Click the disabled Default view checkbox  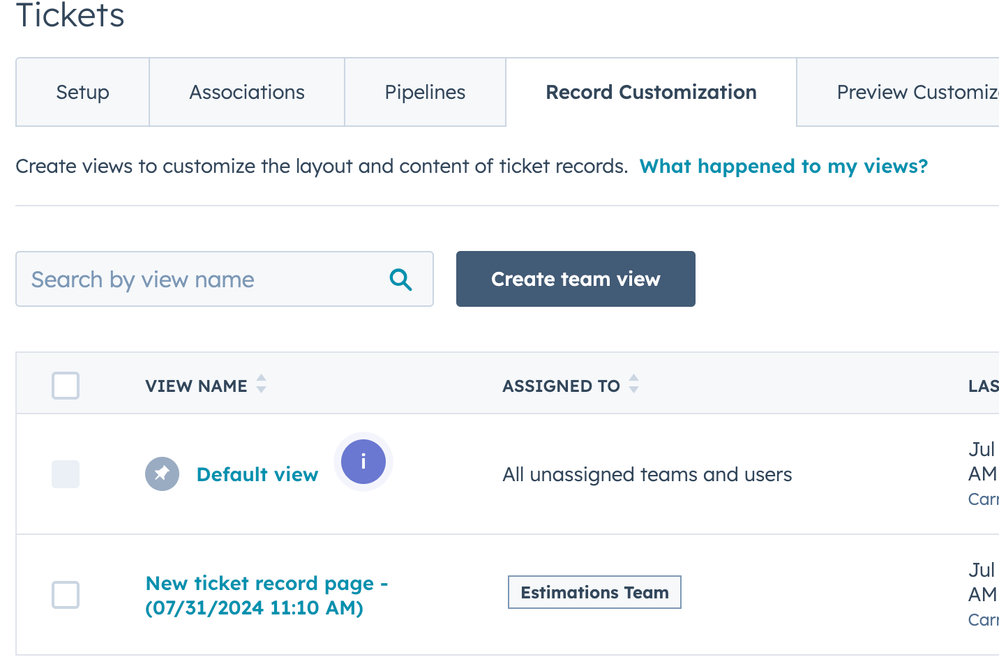pyautogui.click(x=66, y=474)
